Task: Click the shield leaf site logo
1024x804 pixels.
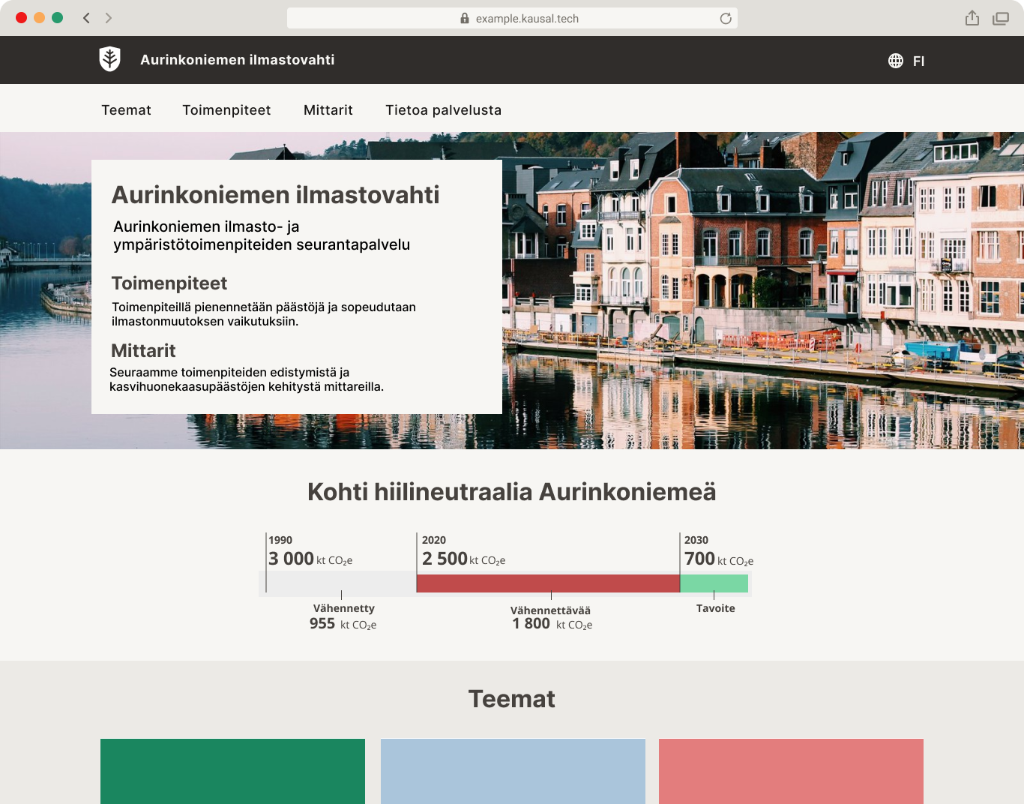Action: (x=110, y=59)
